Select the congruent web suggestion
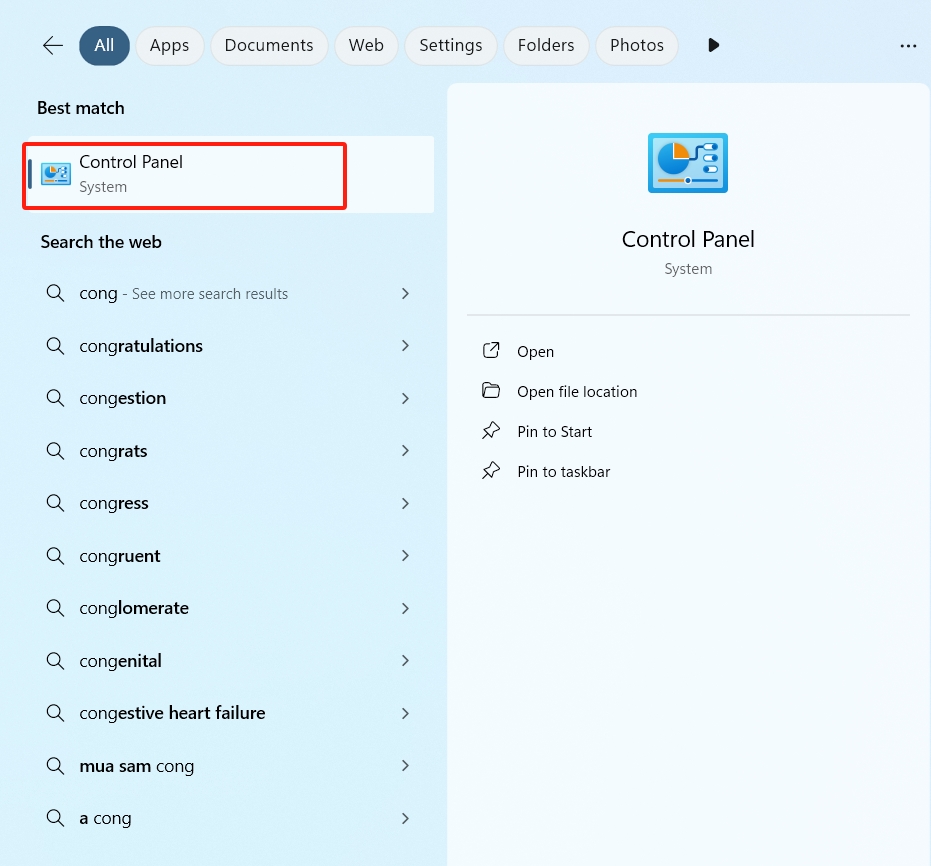Image resolution: width=931 pixels, height=866 pixels. click(120, 556)
